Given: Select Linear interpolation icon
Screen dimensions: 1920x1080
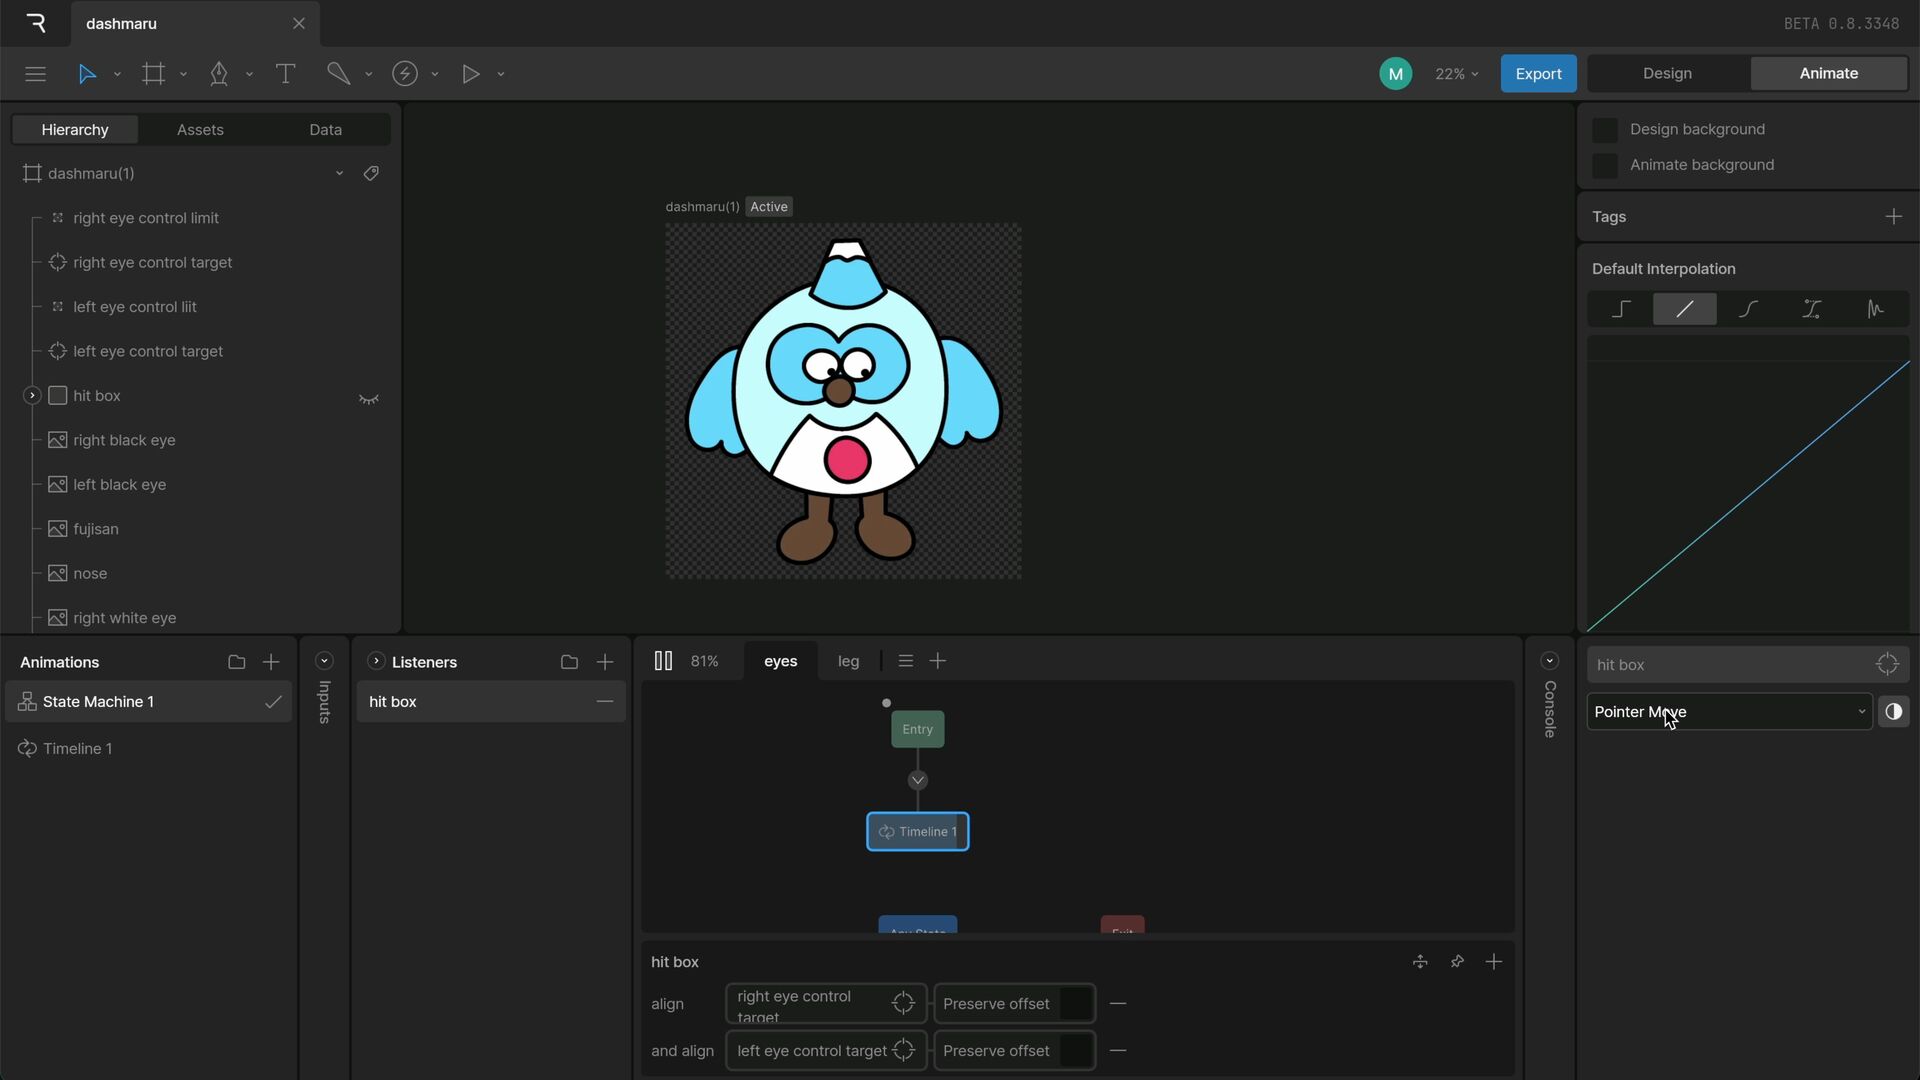Looking at the screenshot, I should 1685,310.
